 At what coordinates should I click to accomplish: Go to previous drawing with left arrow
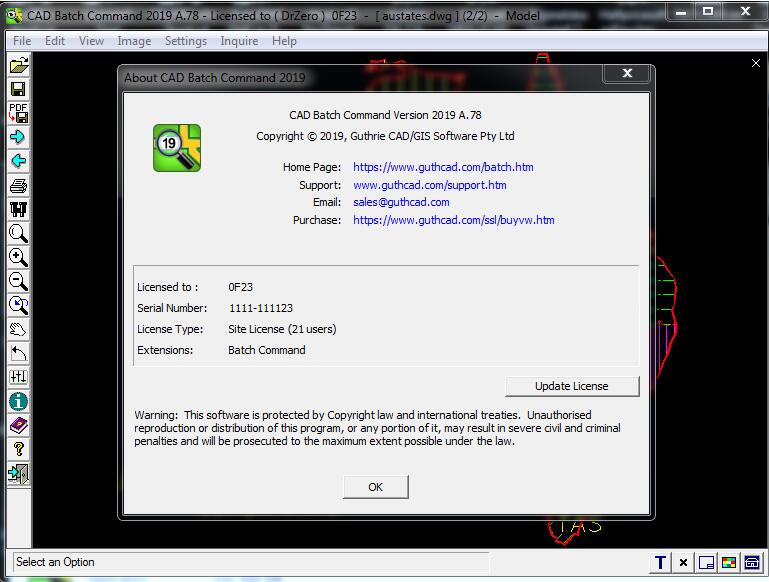pyautogui.click(x=19, y=161)
